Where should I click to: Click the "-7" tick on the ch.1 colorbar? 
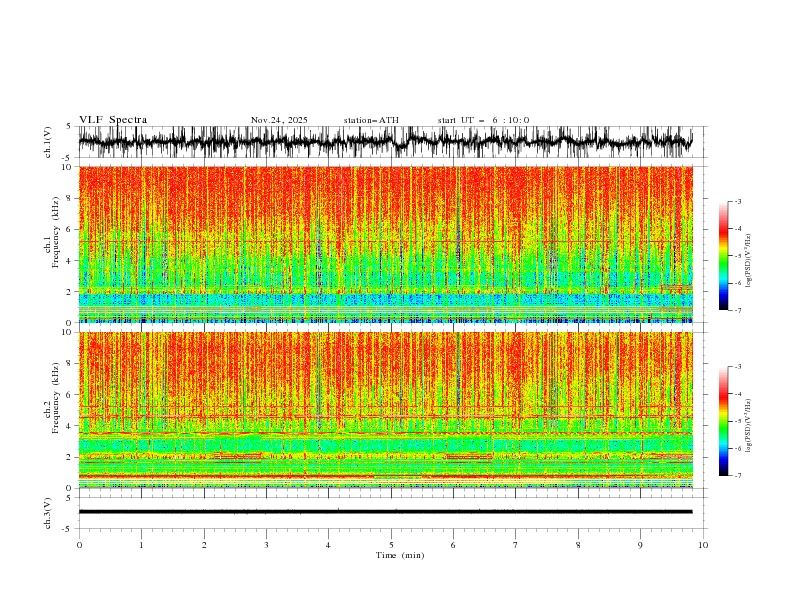(737, 310)
